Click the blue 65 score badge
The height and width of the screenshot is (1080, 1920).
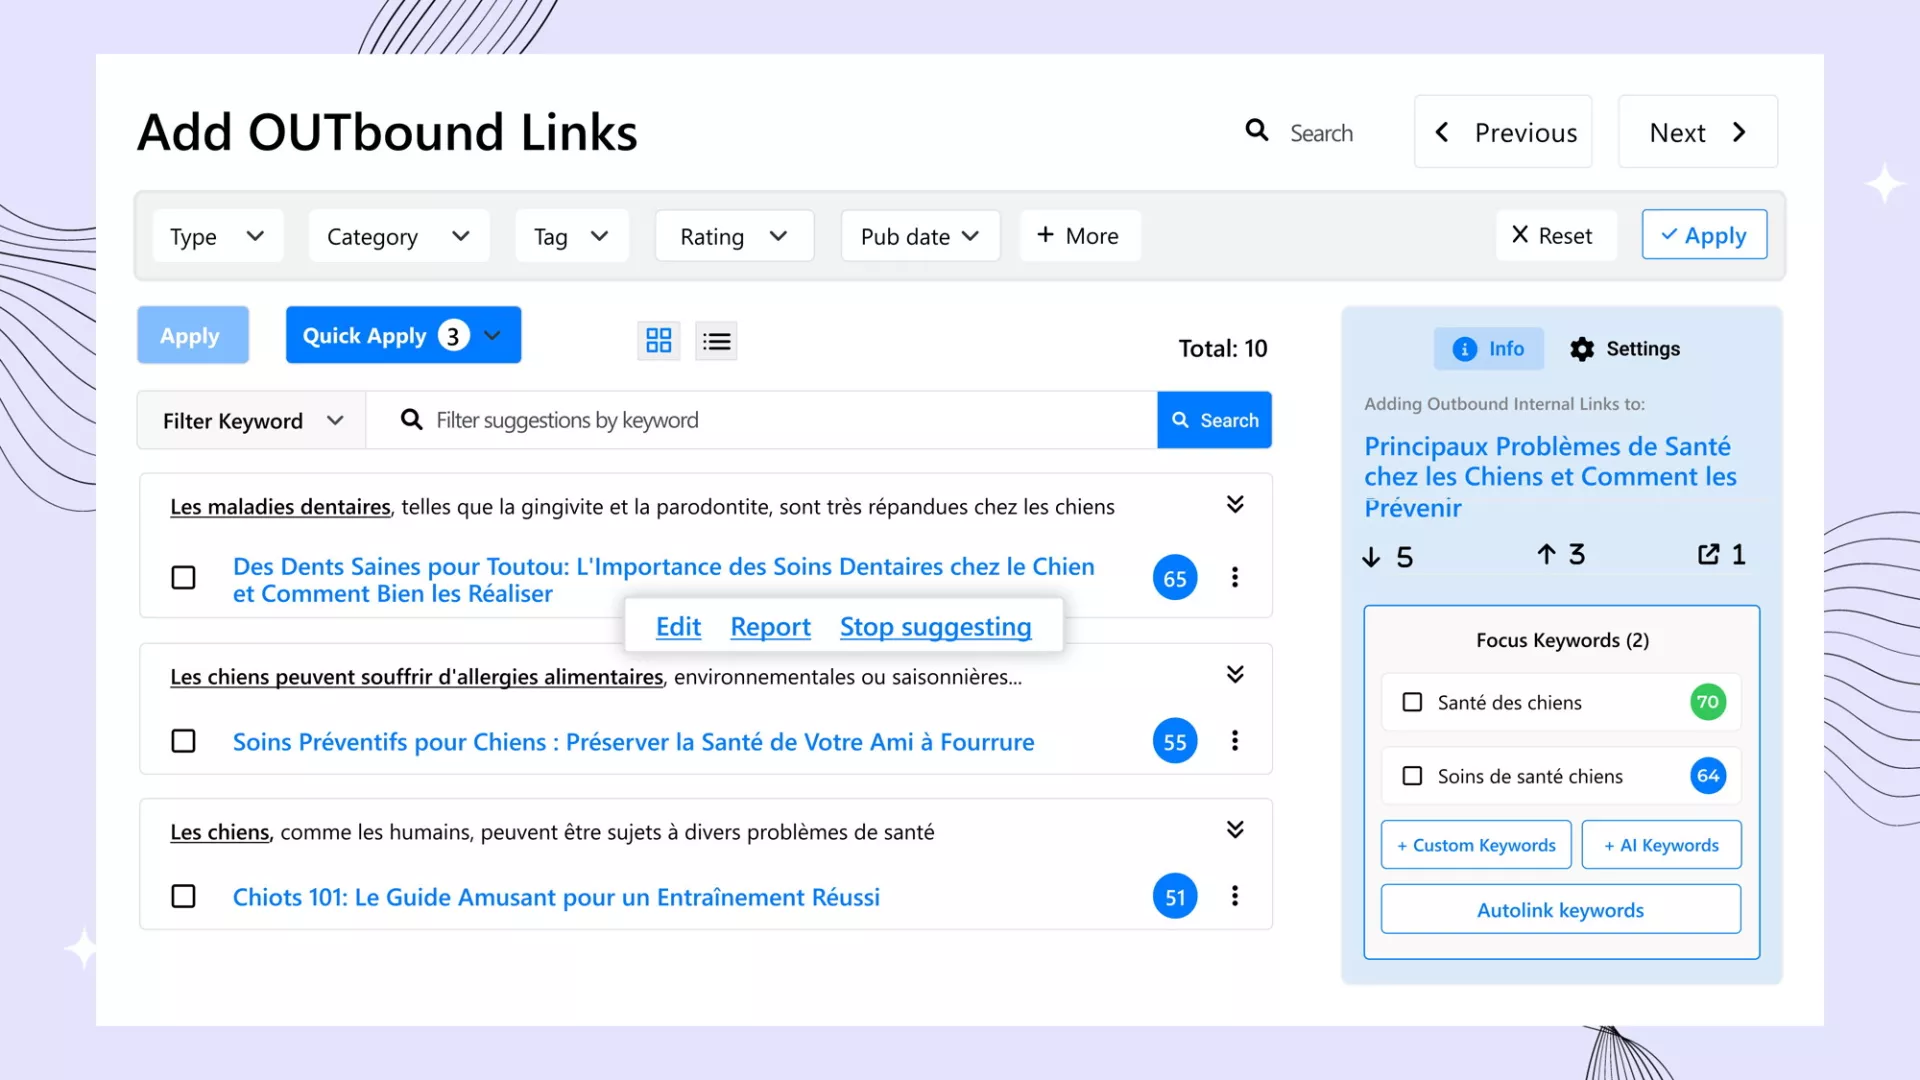(1175, 578)
